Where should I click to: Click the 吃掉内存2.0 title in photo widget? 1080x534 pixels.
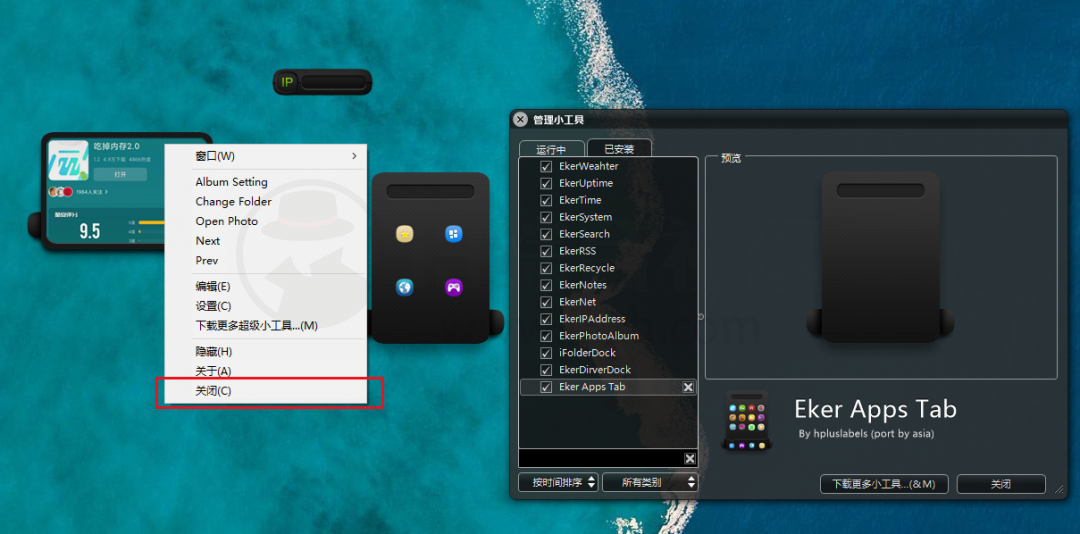coord(116,147)
